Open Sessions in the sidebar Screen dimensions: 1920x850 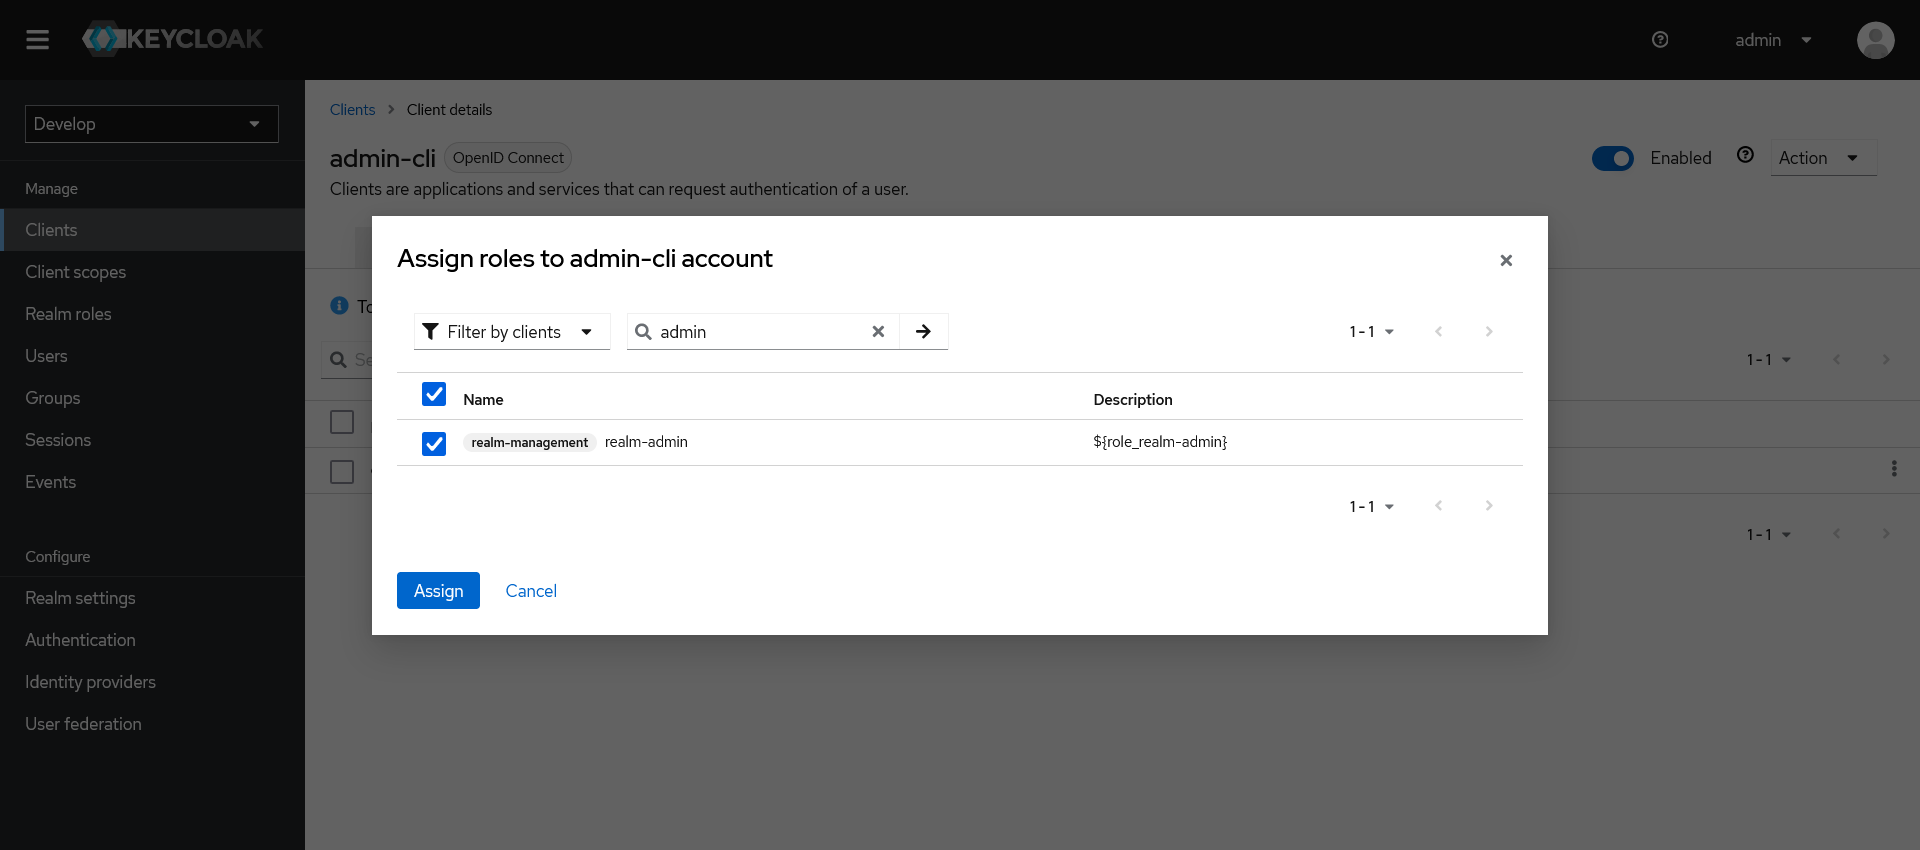point(152,440)
